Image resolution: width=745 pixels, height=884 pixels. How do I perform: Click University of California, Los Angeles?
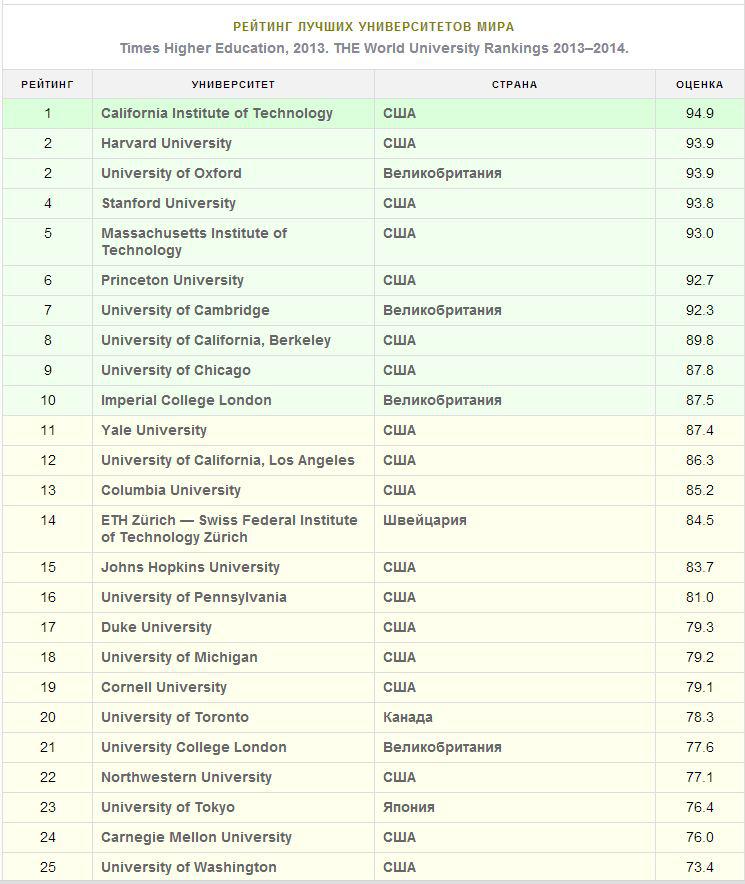click(x=227, y=460)
